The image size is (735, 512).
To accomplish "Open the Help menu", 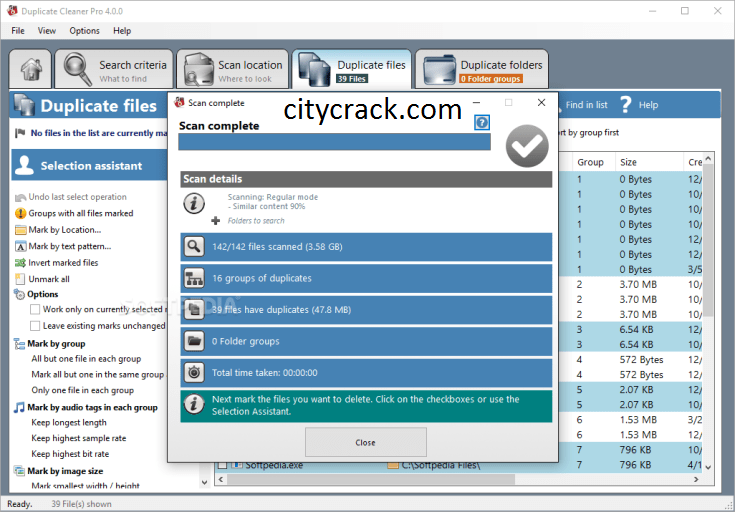I will (x=122, y=30).
